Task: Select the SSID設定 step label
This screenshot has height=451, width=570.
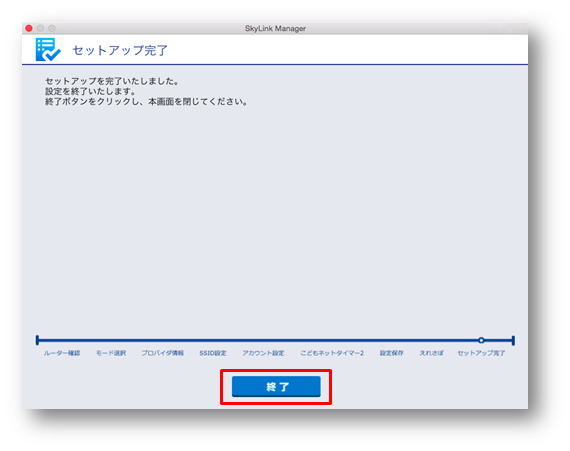Action: coord(213,353)
